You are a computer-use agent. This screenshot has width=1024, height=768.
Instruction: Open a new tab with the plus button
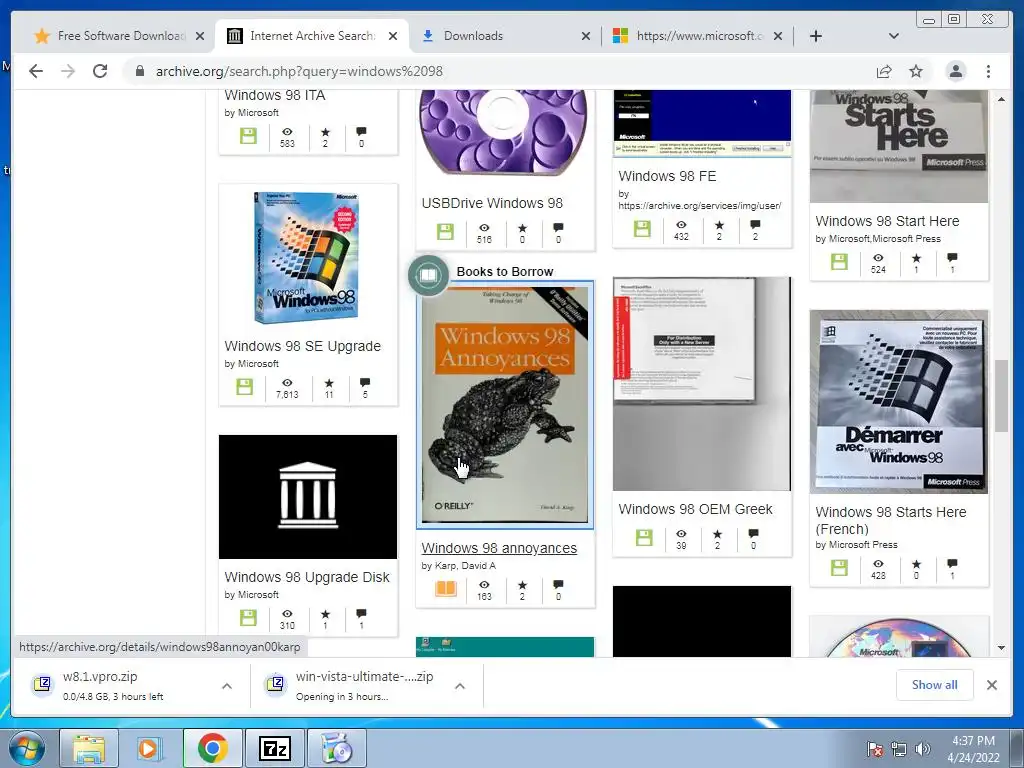click(816, 36)
